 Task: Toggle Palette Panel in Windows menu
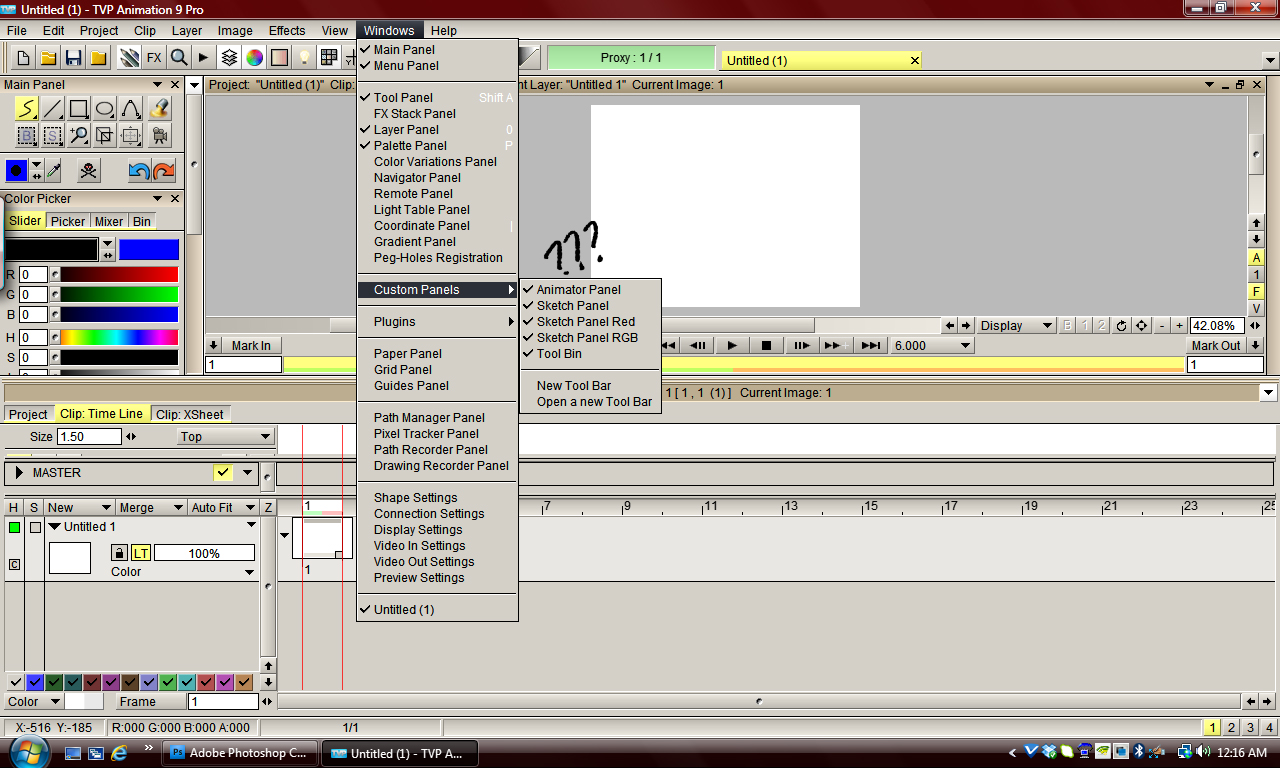pos(438,145)
